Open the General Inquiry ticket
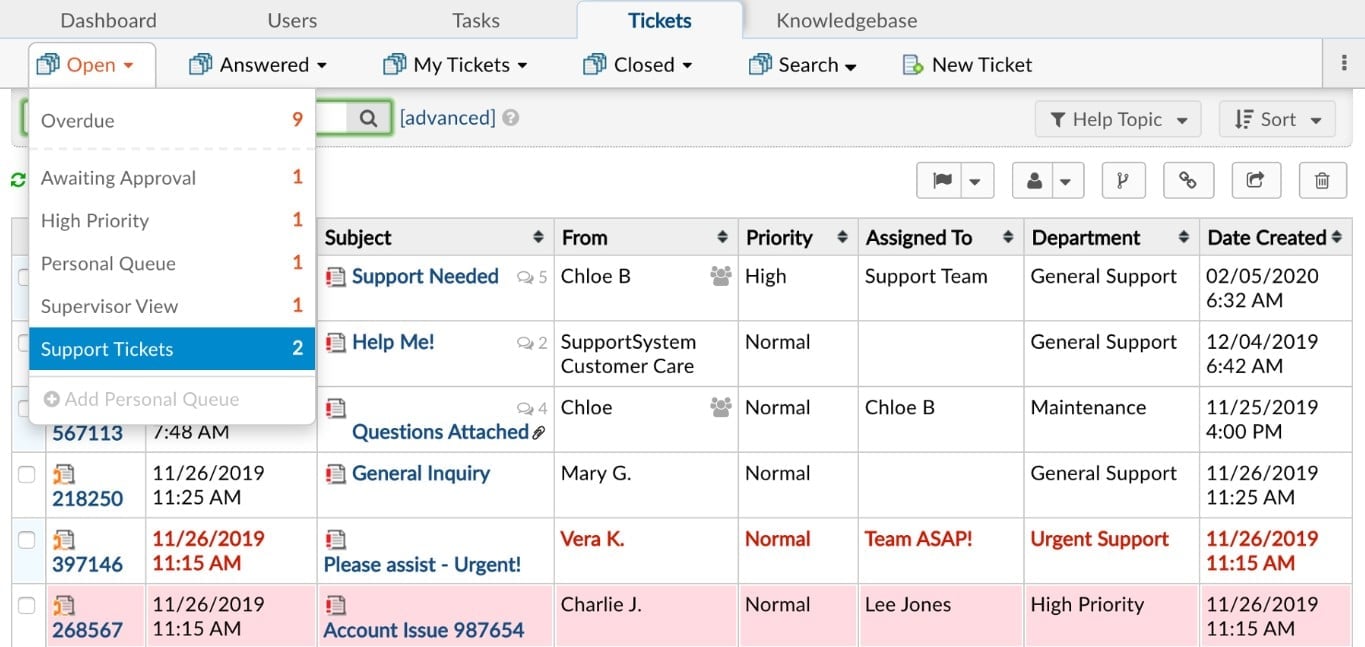The height and width of the screenshot is (647, 1365). coord(421,474)
